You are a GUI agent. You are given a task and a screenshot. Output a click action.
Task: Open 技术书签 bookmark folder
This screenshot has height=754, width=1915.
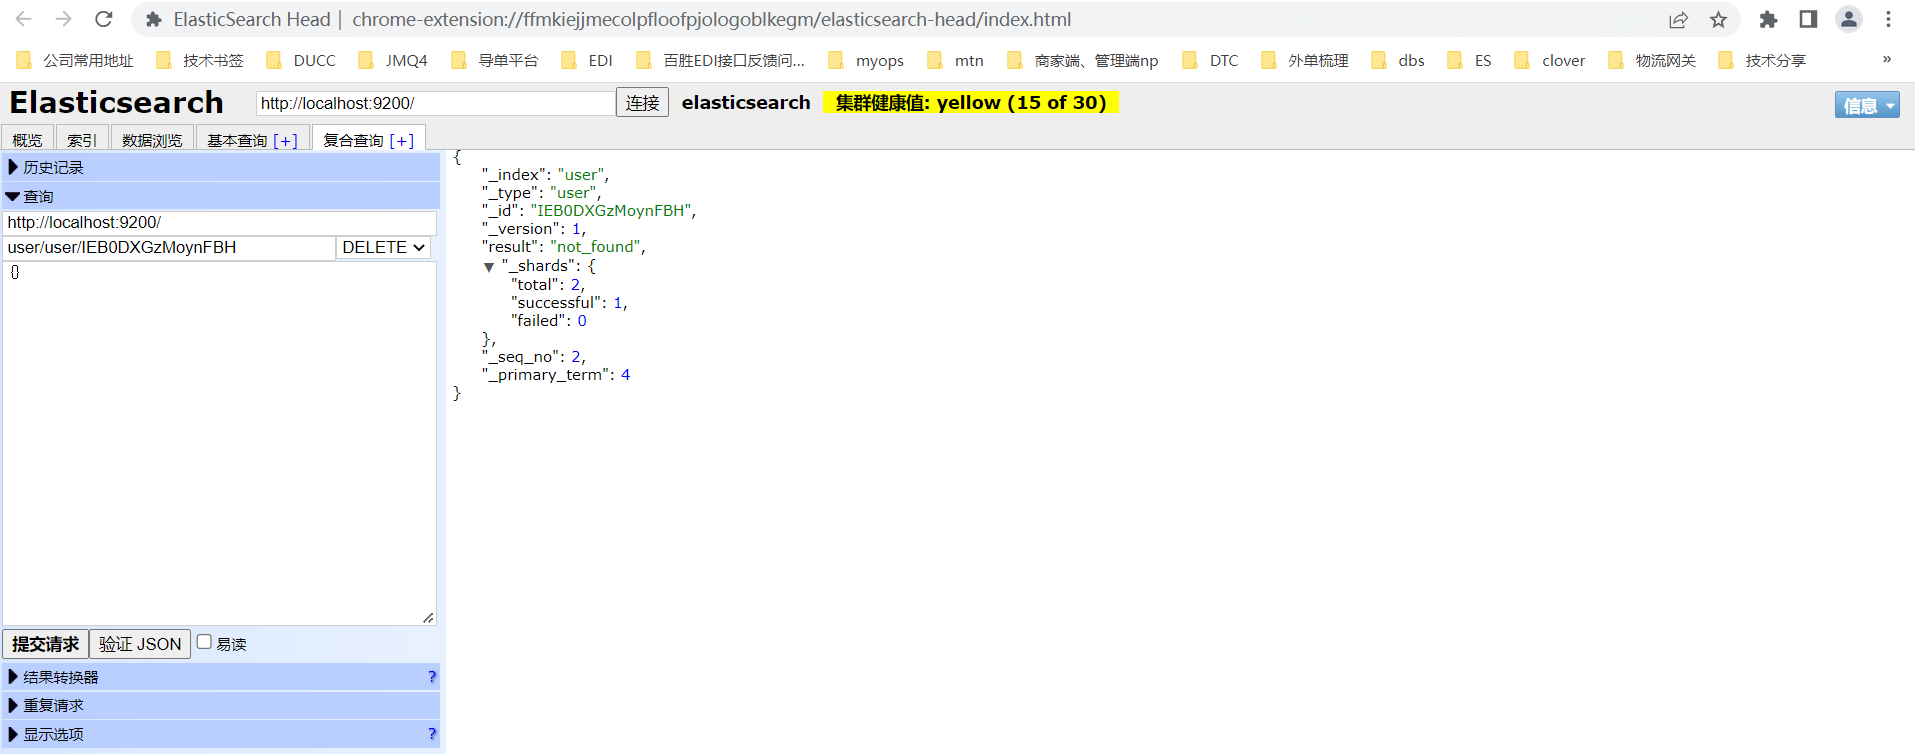[x=200, y=61]
